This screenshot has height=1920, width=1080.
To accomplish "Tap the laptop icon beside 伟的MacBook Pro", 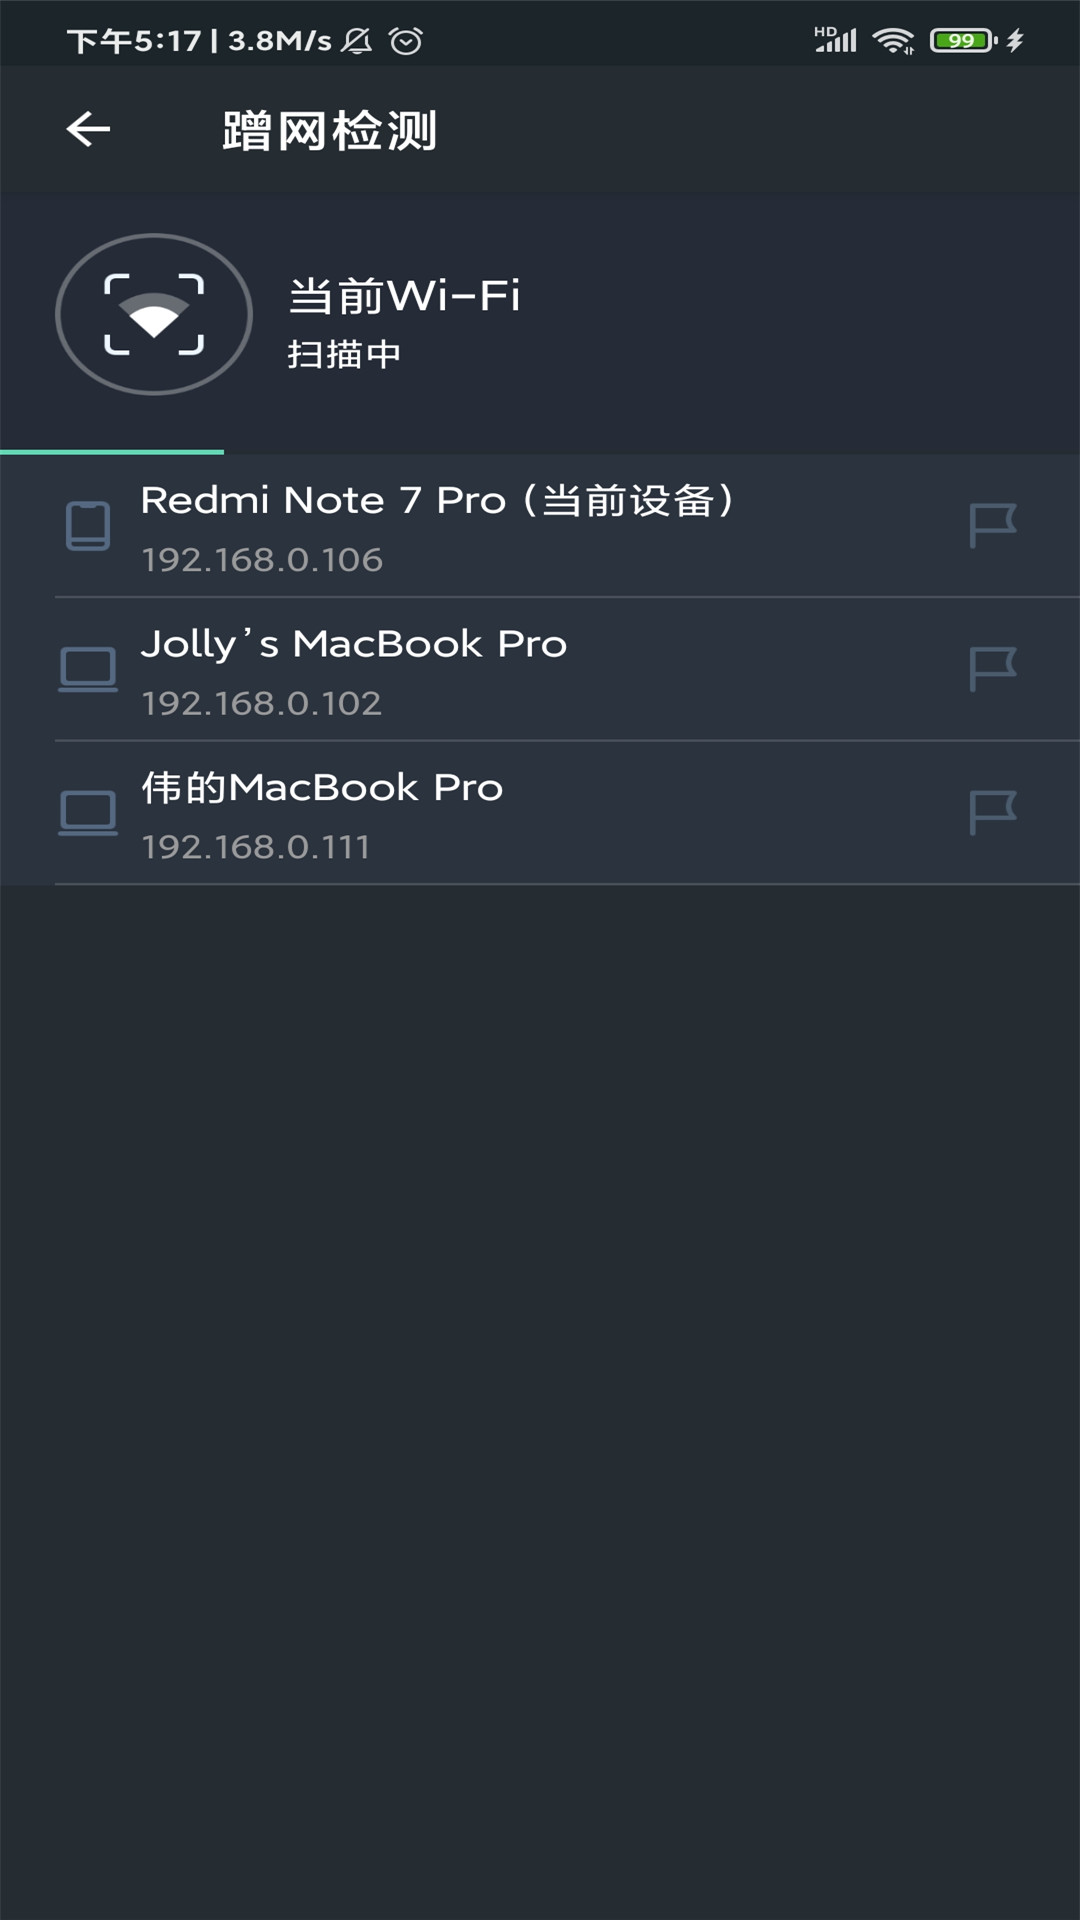I will [x=88, y=812].
